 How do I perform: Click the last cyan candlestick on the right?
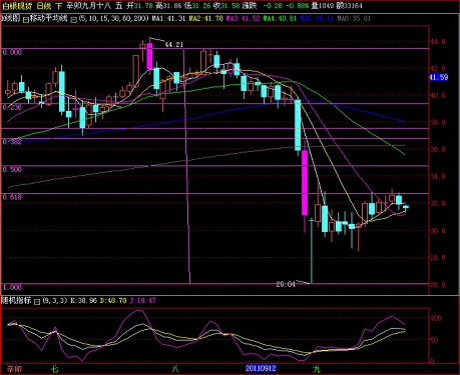[406, 207]
